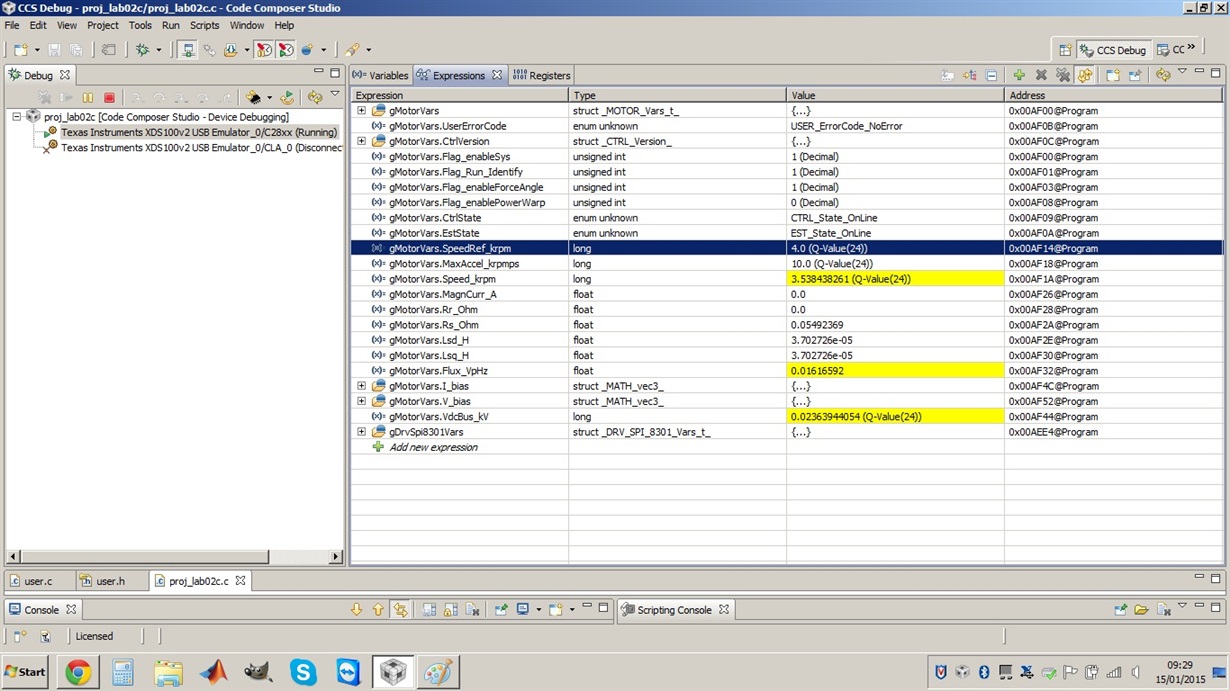
Task: Click the Value column header
Action: tap(896, 95)
